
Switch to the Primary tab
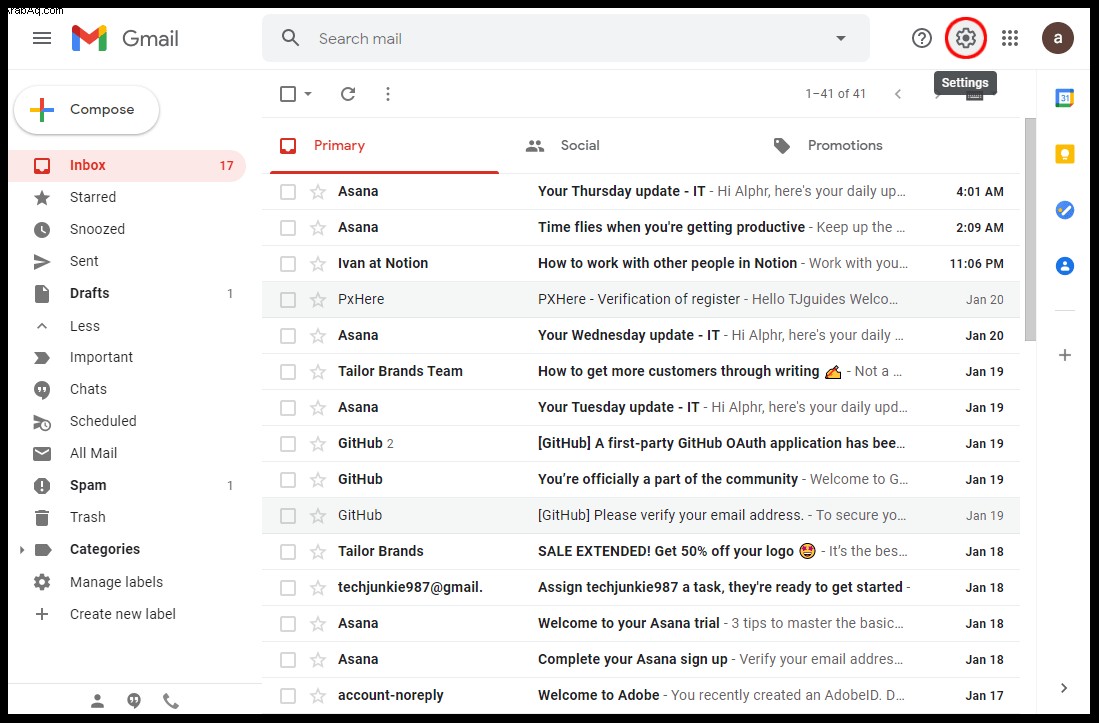[384, 146]
